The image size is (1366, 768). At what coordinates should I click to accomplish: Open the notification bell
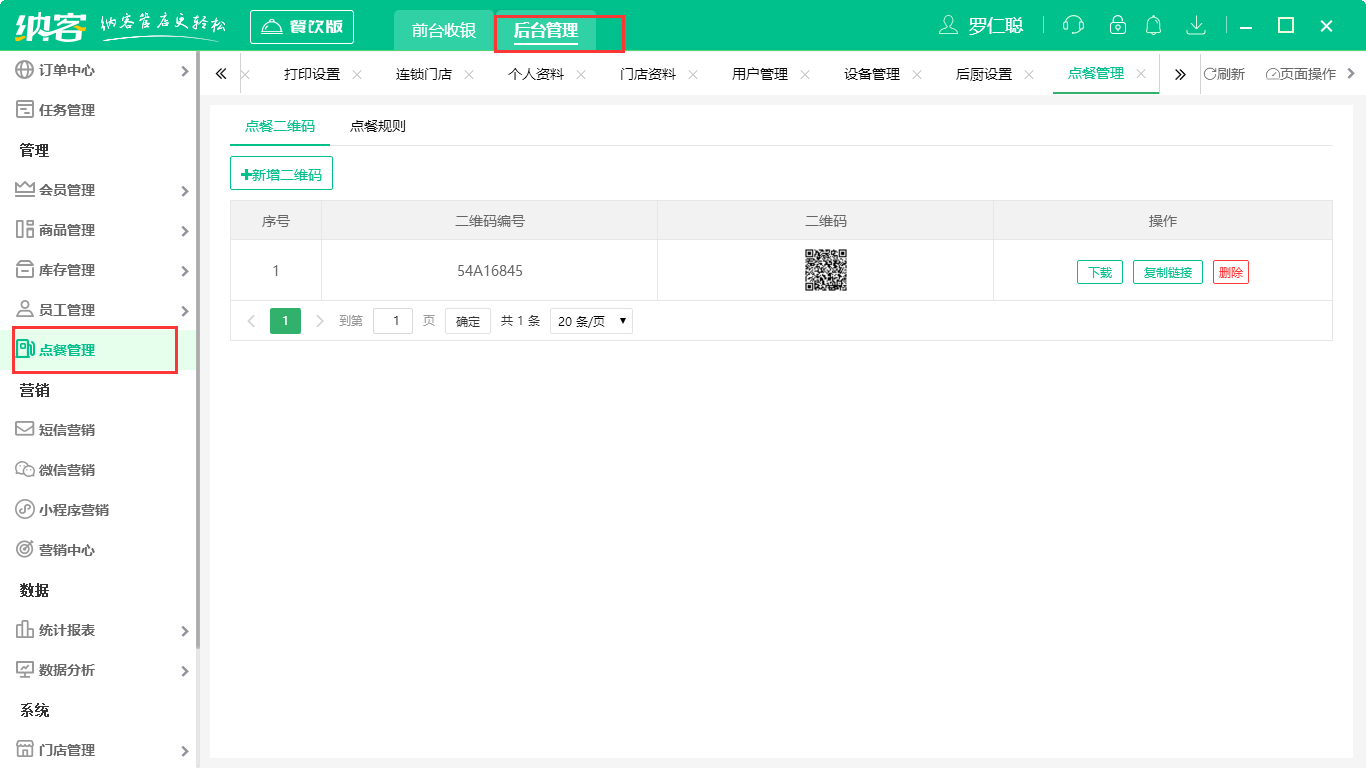[1153, 26]
